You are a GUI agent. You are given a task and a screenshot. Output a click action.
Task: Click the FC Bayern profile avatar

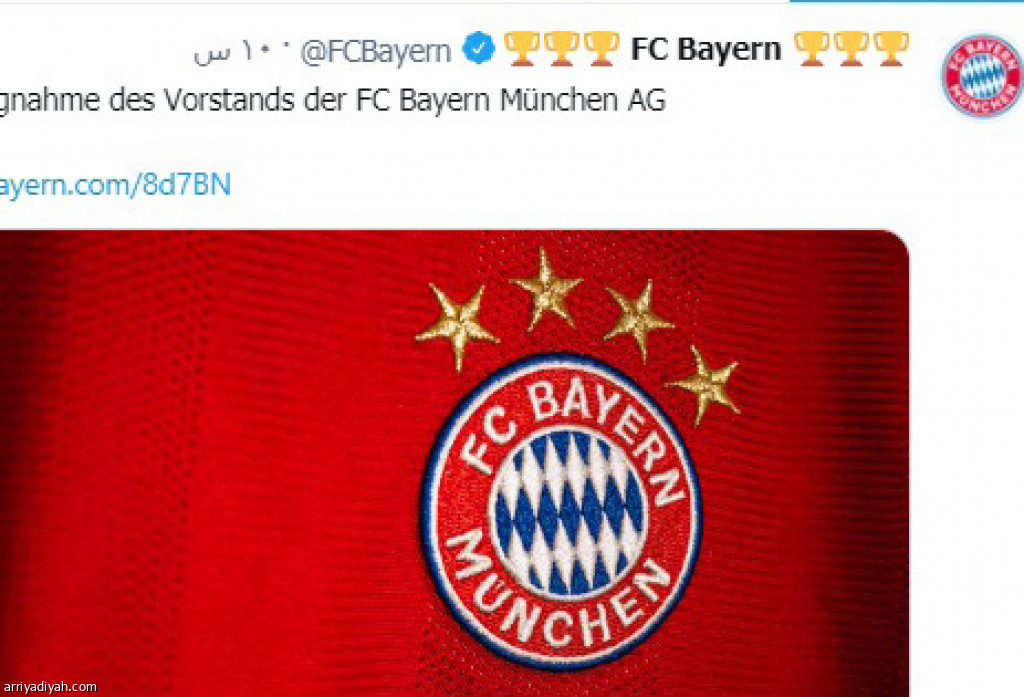coord(982,75)
